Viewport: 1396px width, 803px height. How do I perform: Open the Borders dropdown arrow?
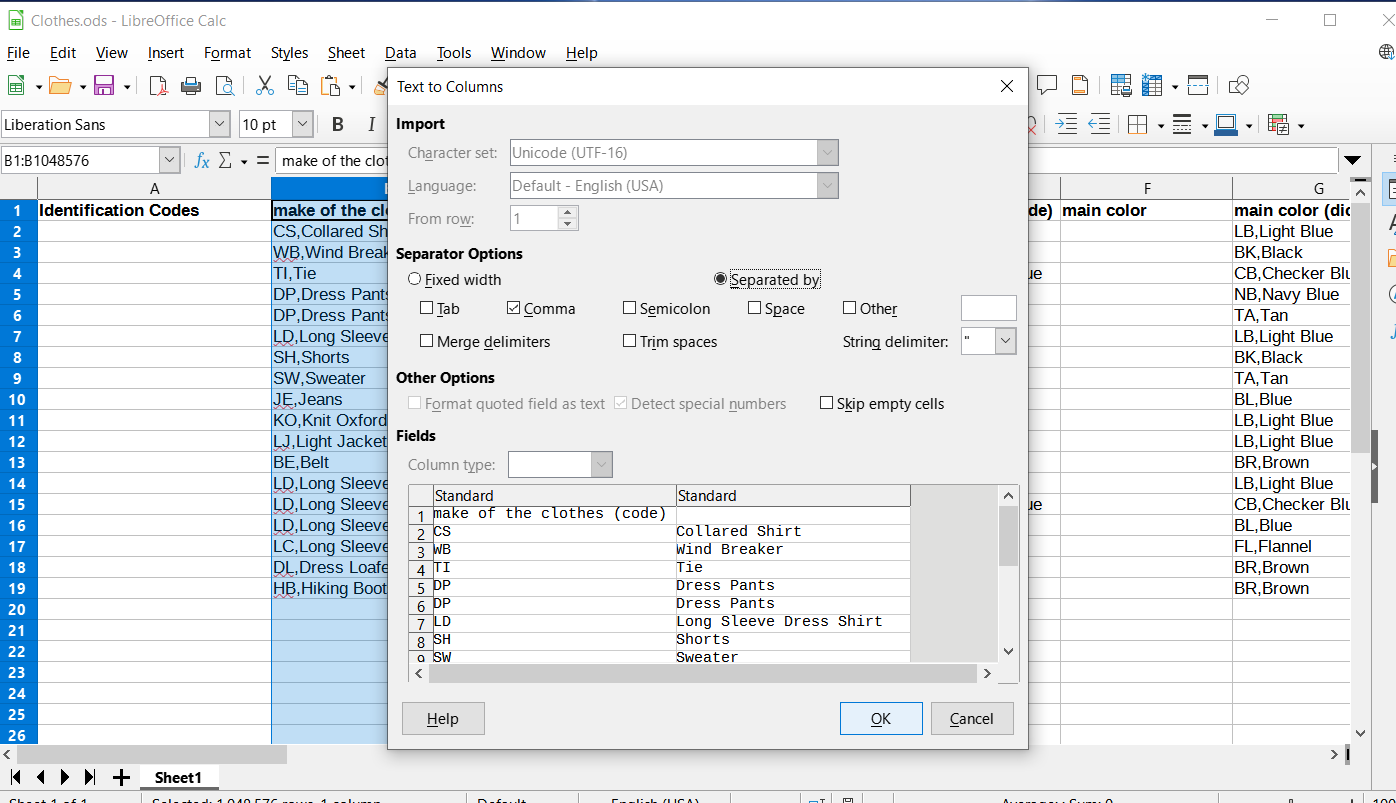pyautogui.click(x=1160, y=126)
